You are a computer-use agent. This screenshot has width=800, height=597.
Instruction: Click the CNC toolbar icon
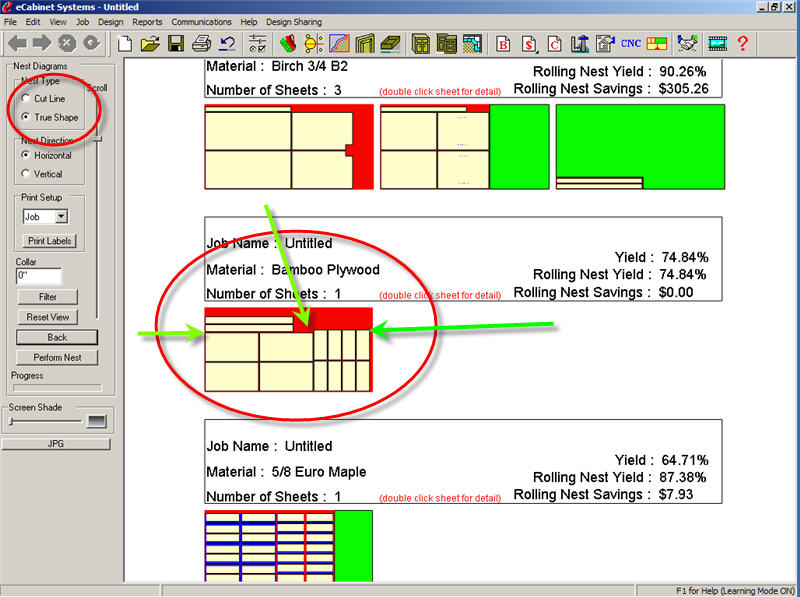[x=631, y=44]
